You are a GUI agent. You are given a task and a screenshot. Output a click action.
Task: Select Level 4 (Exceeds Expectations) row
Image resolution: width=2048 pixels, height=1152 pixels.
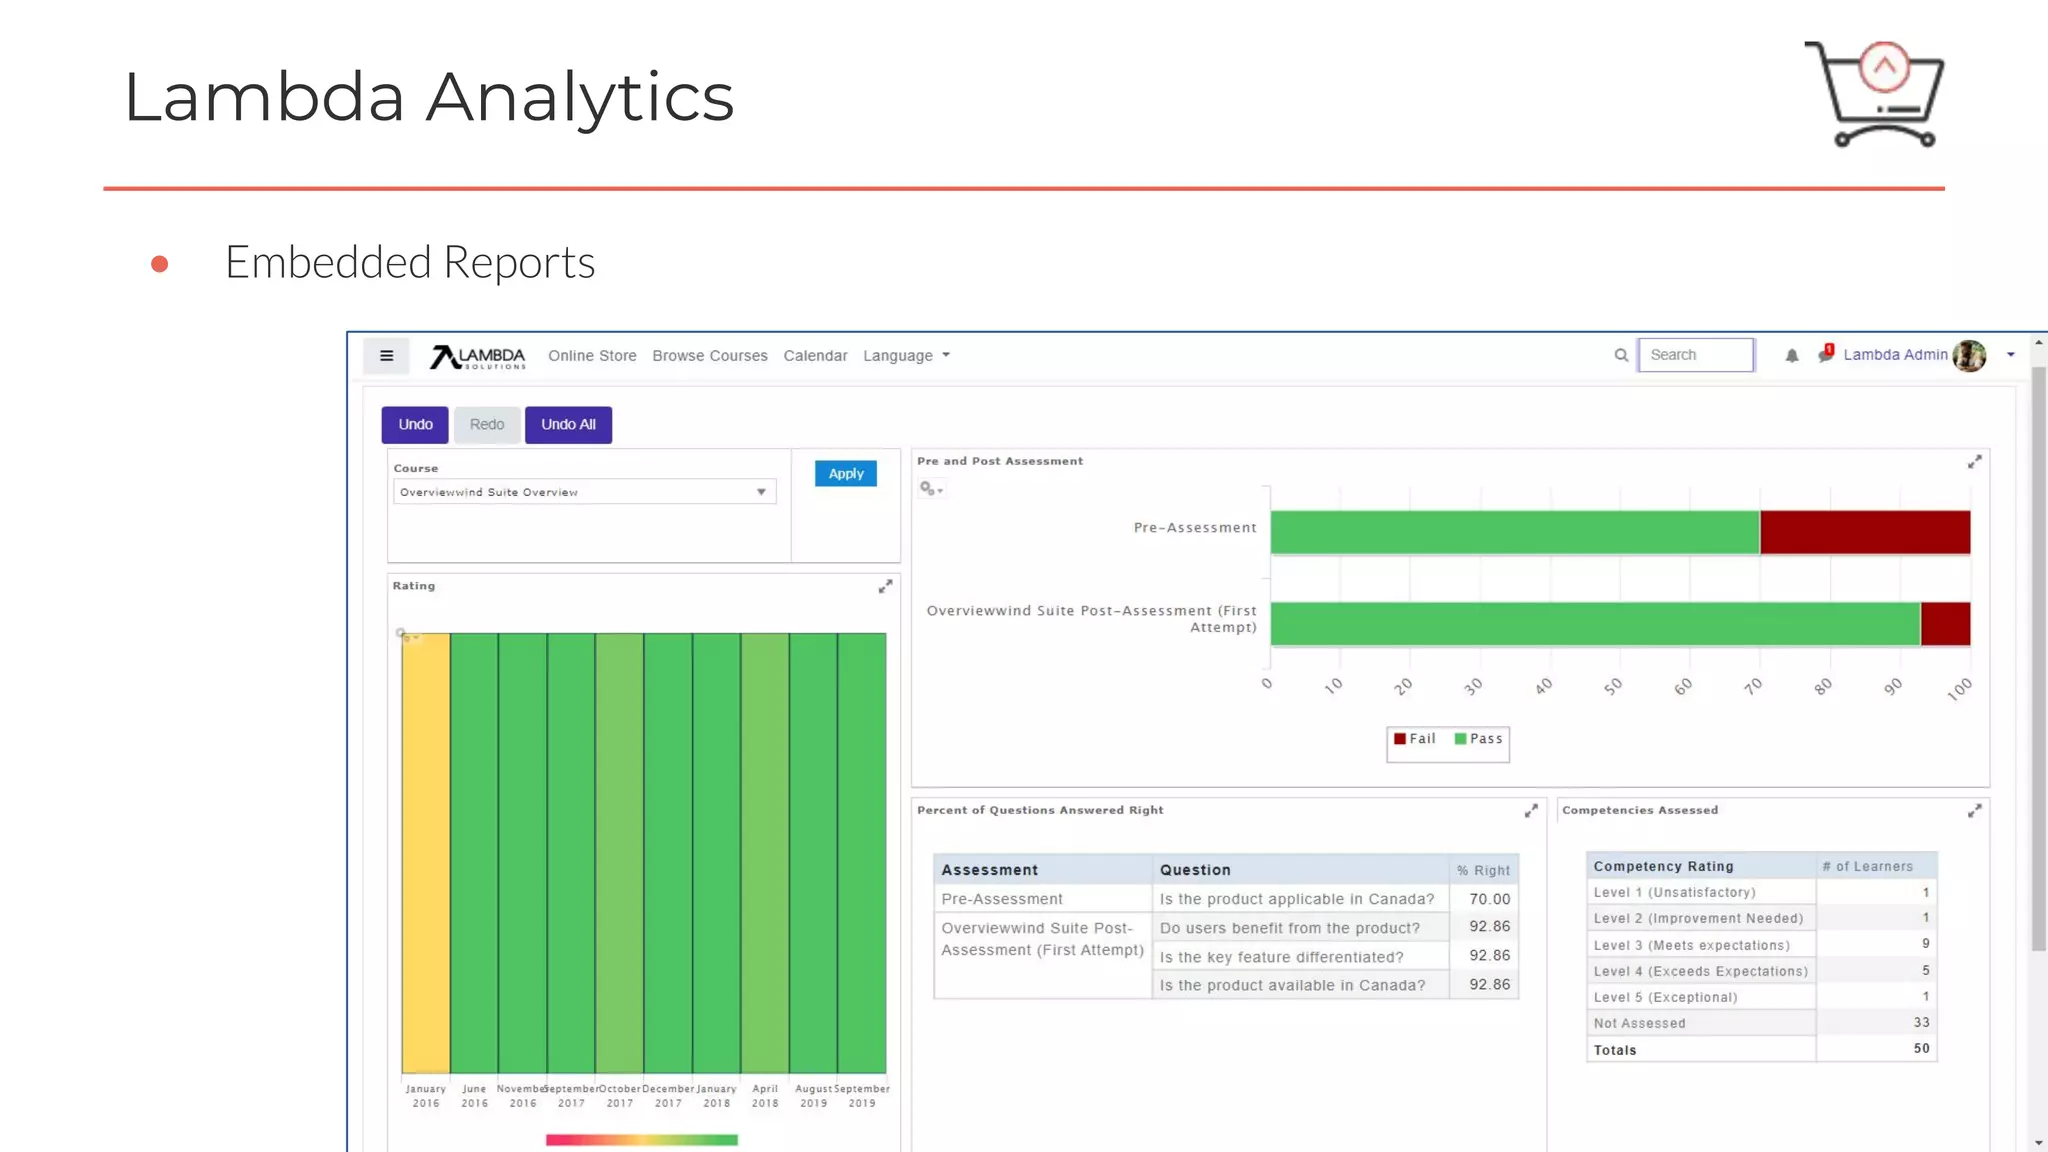click(x=1761, y=971)
